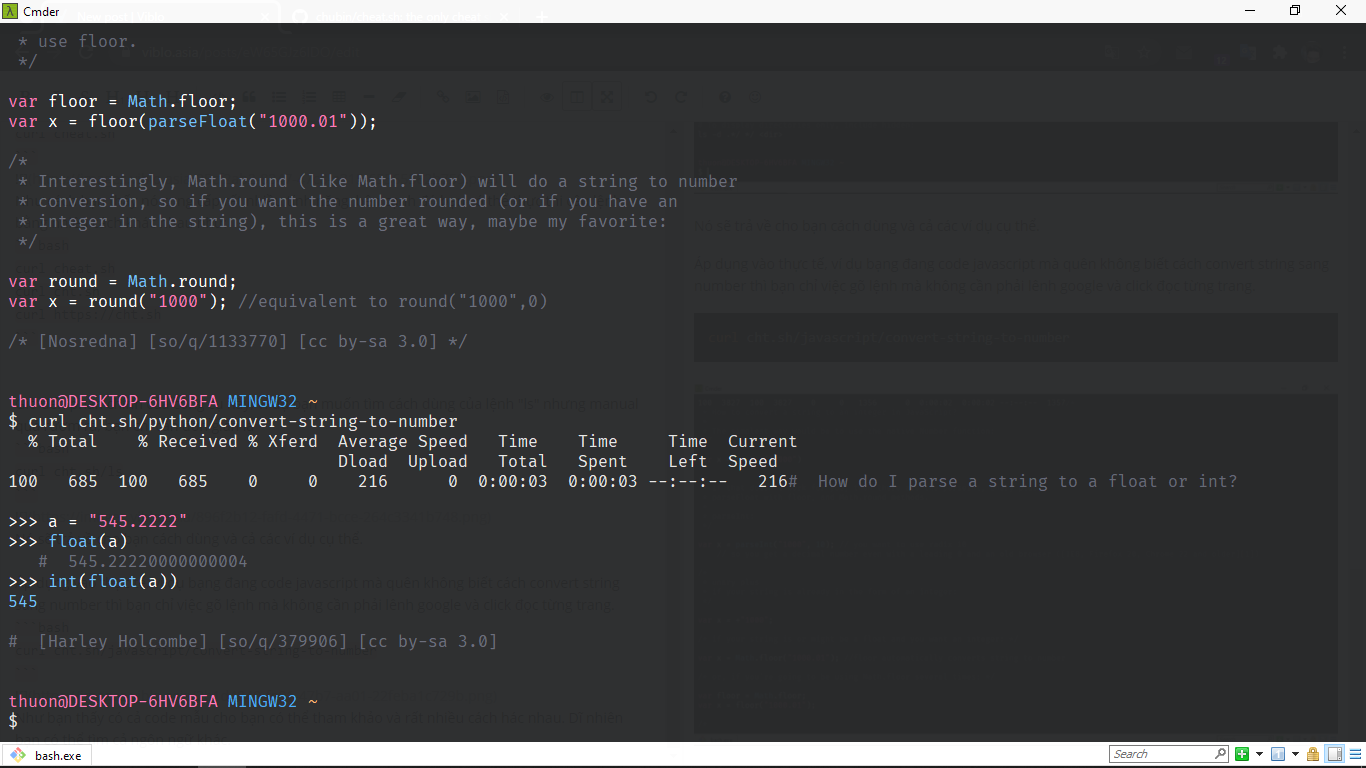Select the bash.exe tab
The height and width of the screenshot is (768, 1366).
[56, 755]
